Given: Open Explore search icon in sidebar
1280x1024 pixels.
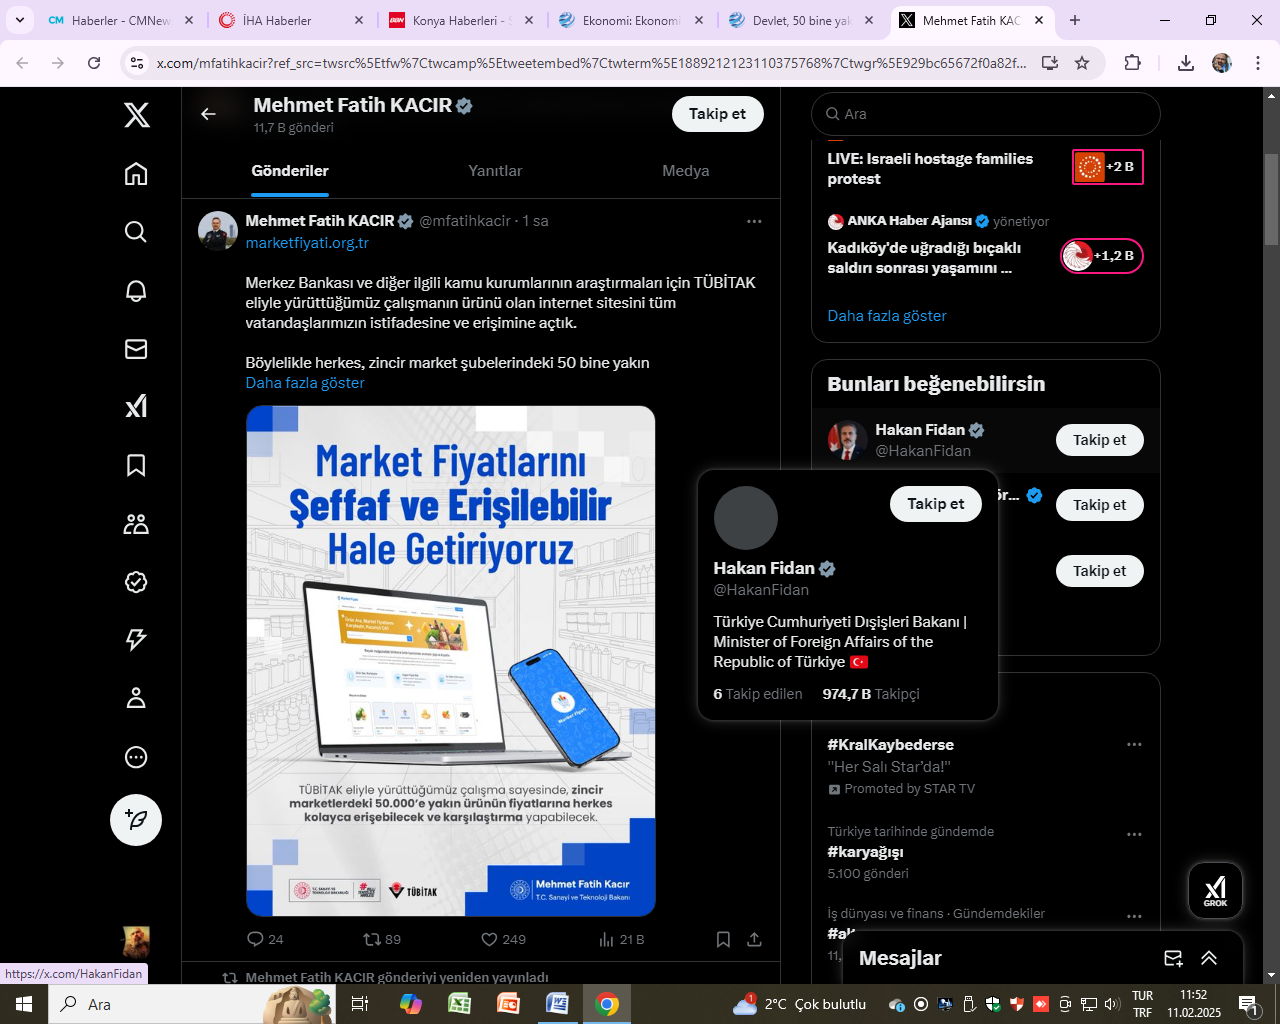Looking at the screenshot, I should tap(136, 232).
